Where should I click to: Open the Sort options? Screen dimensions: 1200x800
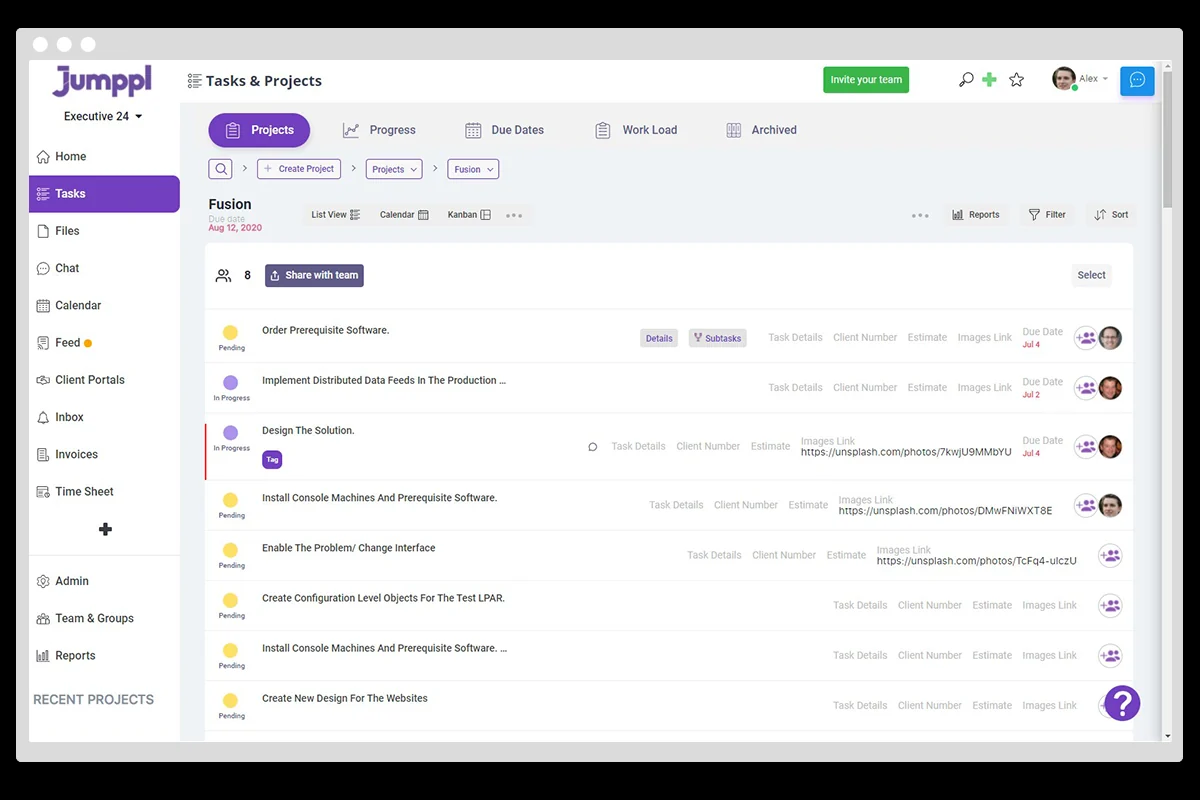click(x=1110, y=214)
